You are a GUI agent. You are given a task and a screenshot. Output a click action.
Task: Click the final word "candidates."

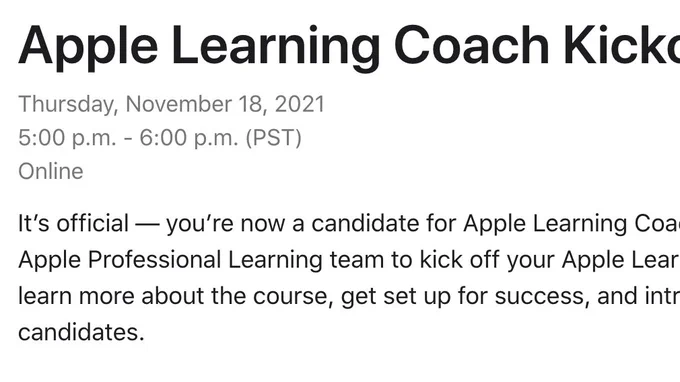tap(81, 333)
